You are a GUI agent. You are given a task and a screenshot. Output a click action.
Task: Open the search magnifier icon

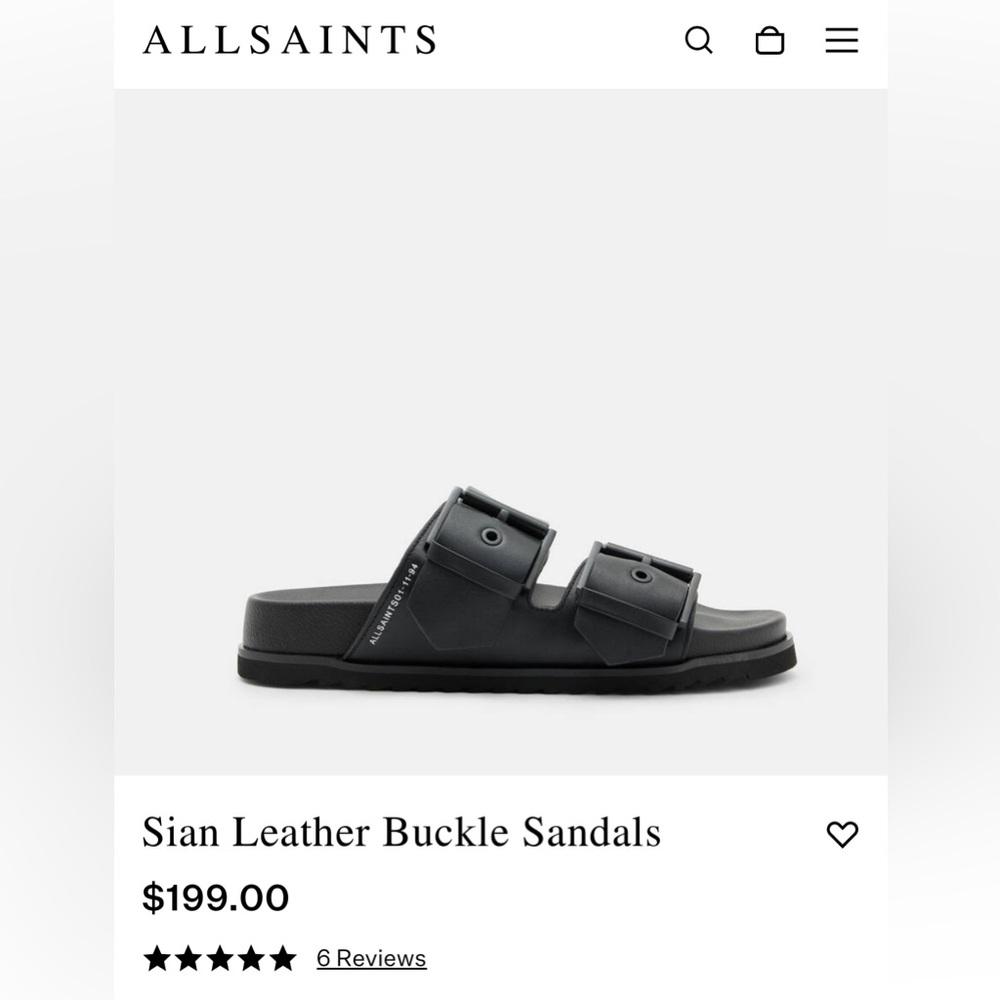[700, 41]
